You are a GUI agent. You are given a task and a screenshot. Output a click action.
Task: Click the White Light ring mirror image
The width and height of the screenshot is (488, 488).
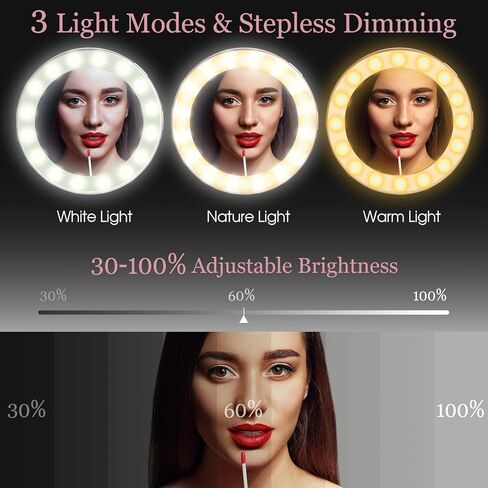click(89, 121)
